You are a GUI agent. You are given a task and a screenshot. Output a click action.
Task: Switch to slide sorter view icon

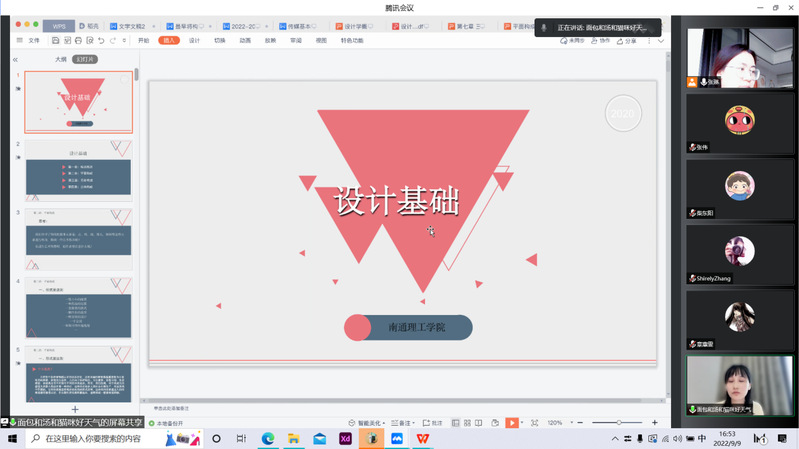click(x=467, y=423)
